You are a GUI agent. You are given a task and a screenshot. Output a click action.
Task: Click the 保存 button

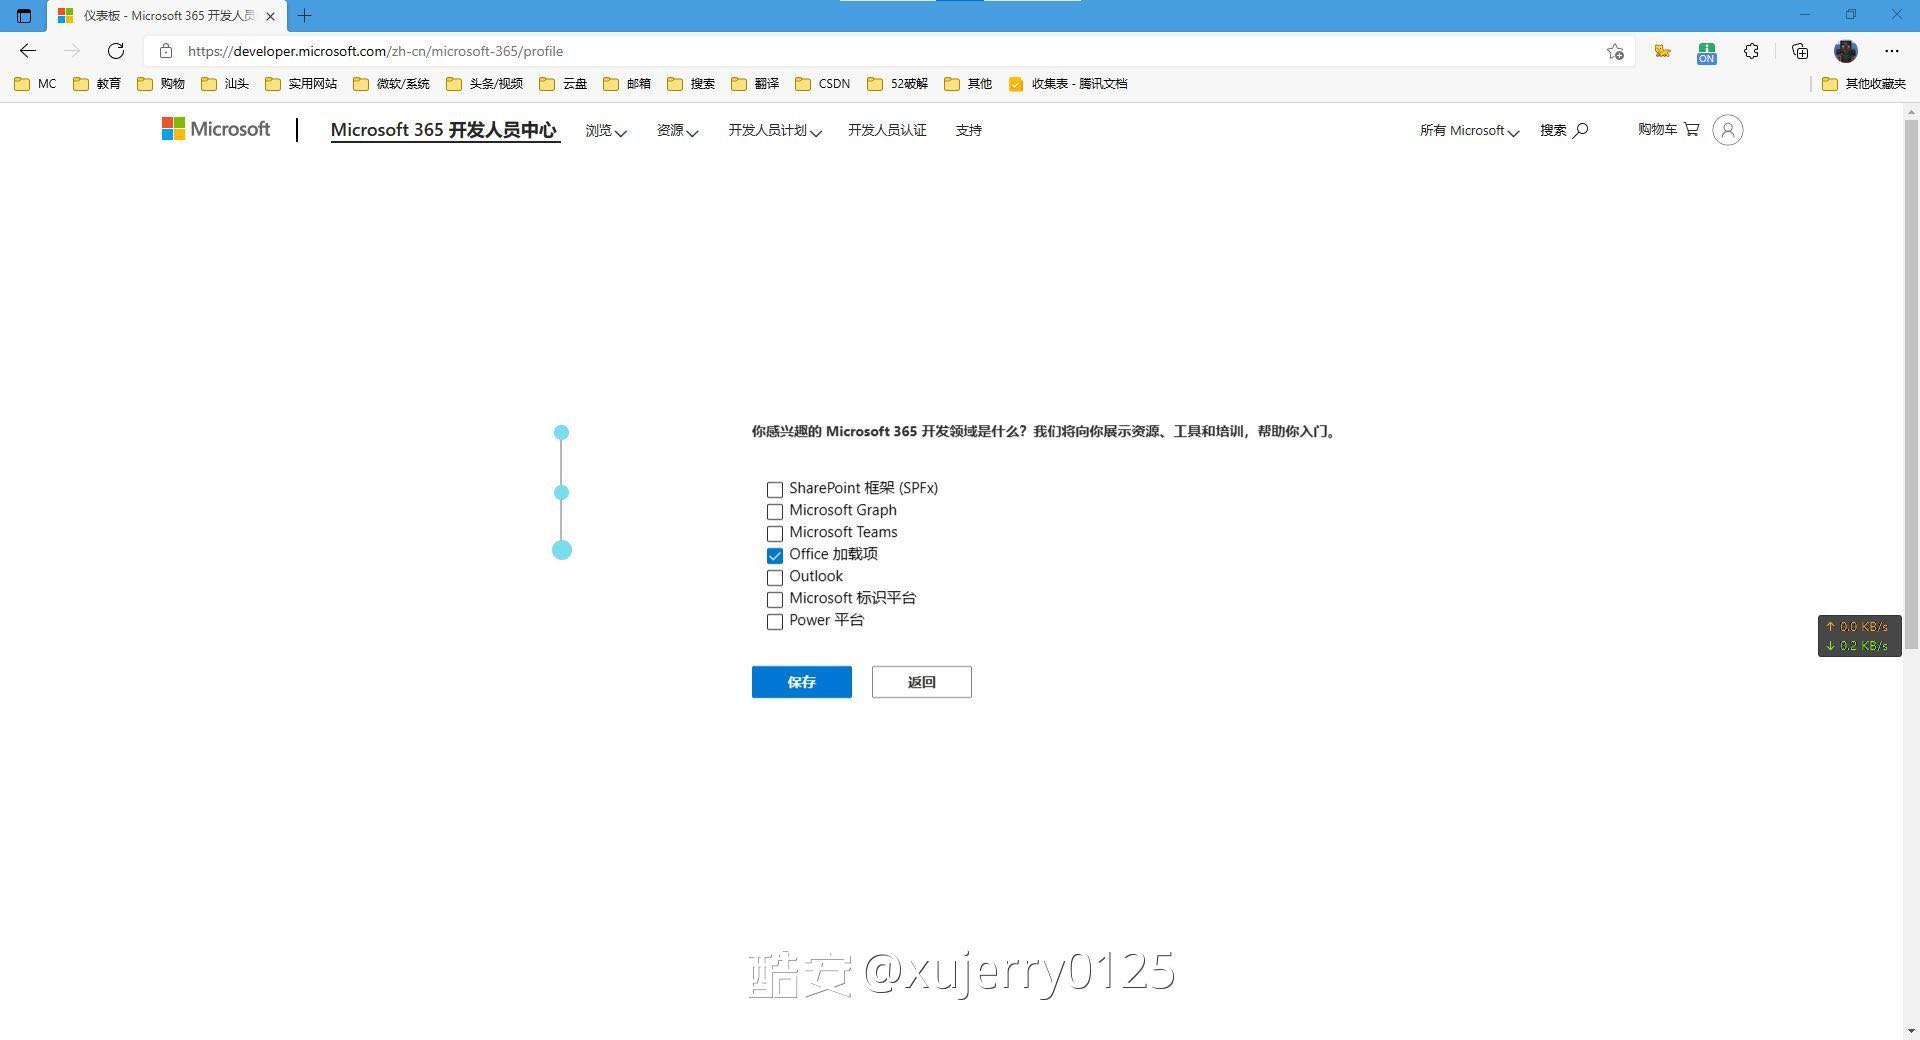coord(801,682)
